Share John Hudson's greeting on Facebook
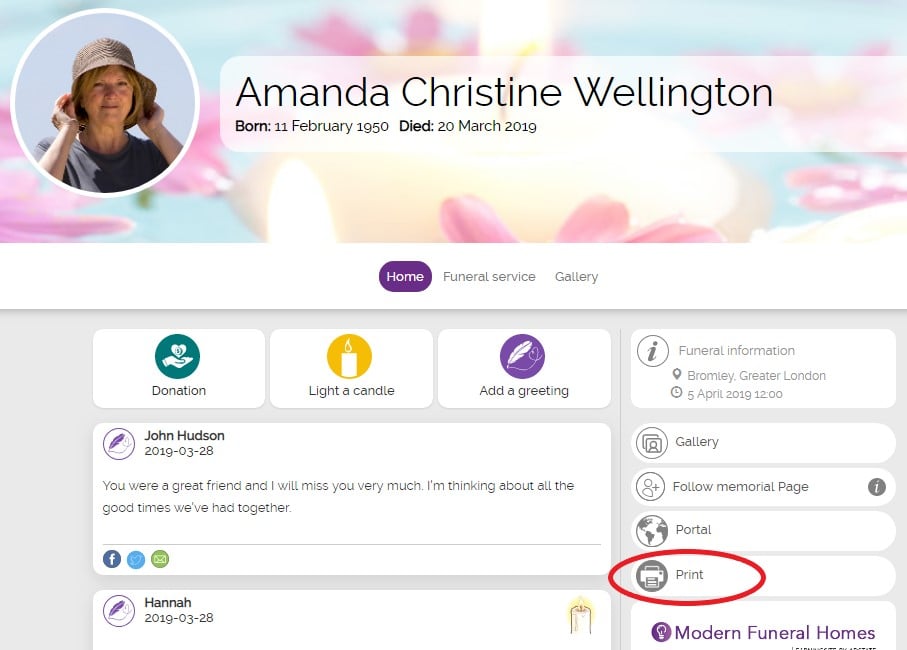907x650 pixels. coord(112,559)
